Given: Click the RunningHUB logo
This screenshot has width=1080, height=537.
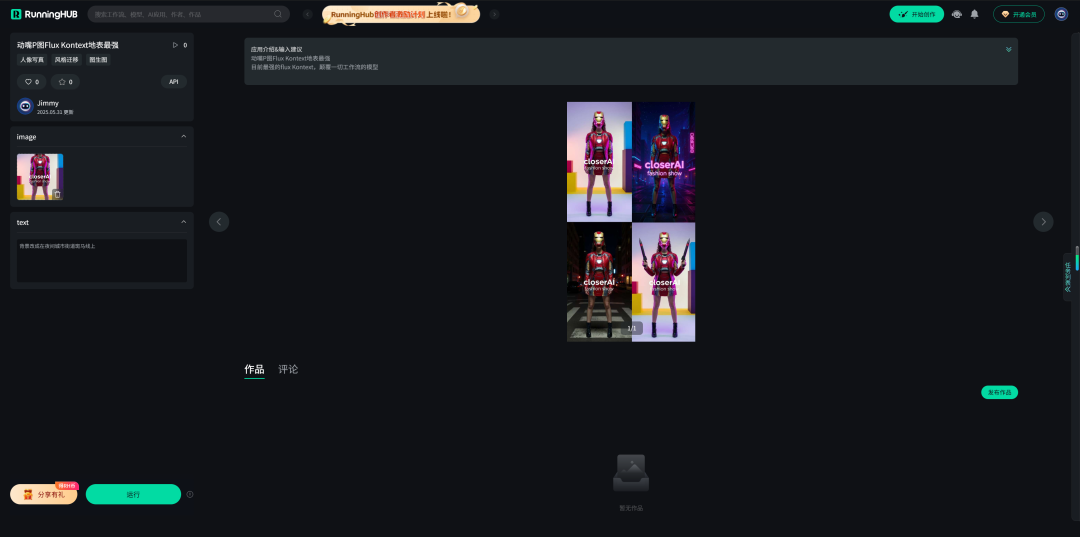Looking at the screenshot, I should pos(43,14).
